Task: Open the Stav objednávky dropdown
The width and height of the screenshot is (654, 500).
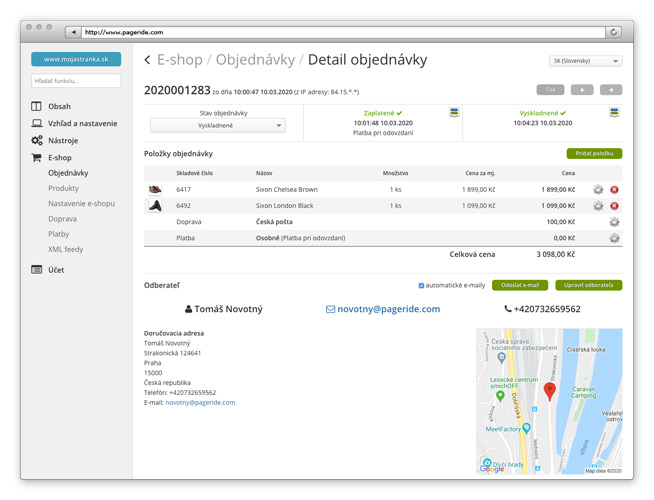Action: 217,126
